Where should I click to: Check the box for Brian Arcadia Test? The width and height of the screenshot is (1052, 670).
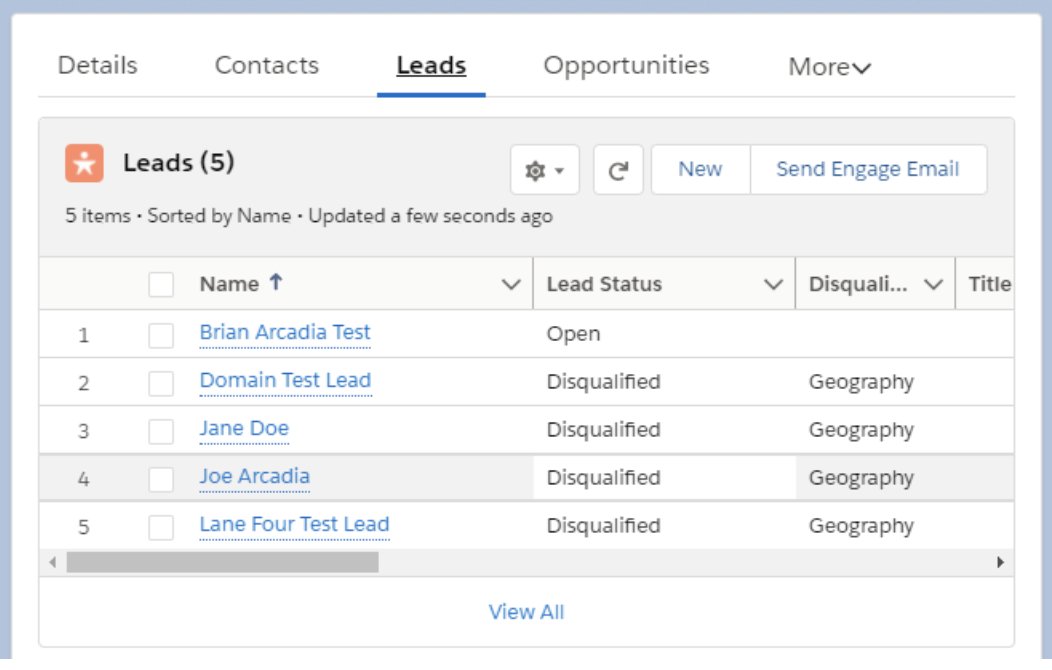click(x=161, y=335)
